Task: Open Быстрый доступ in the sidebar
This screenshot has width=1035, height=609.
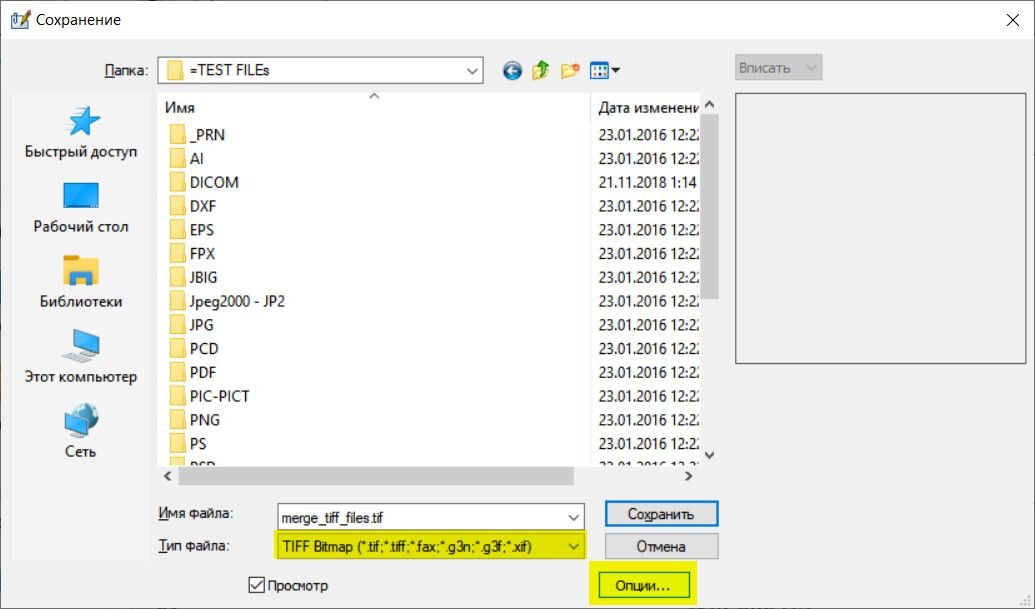Action: click(x=81, y=133)
